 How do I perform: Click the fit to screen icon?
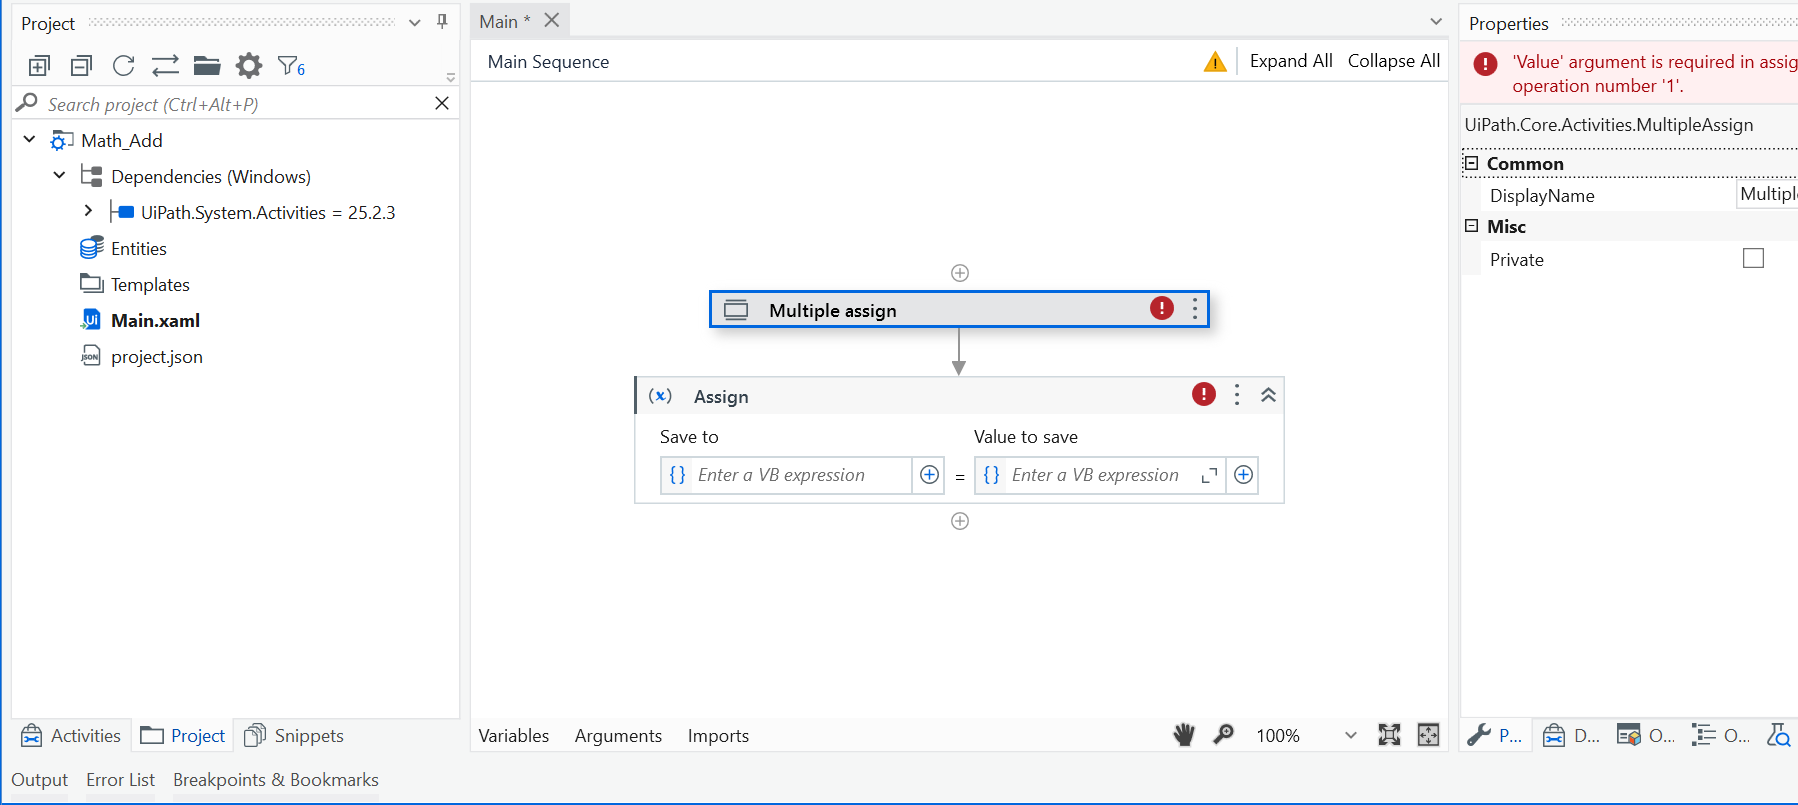(1389, 735)
